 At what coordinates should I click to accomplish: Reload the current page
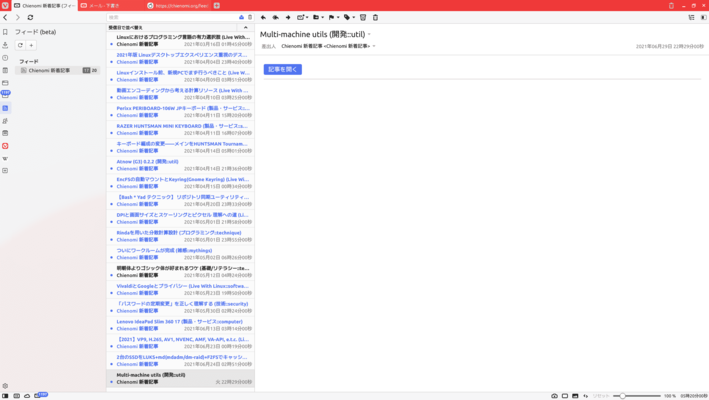pos(30,17)
